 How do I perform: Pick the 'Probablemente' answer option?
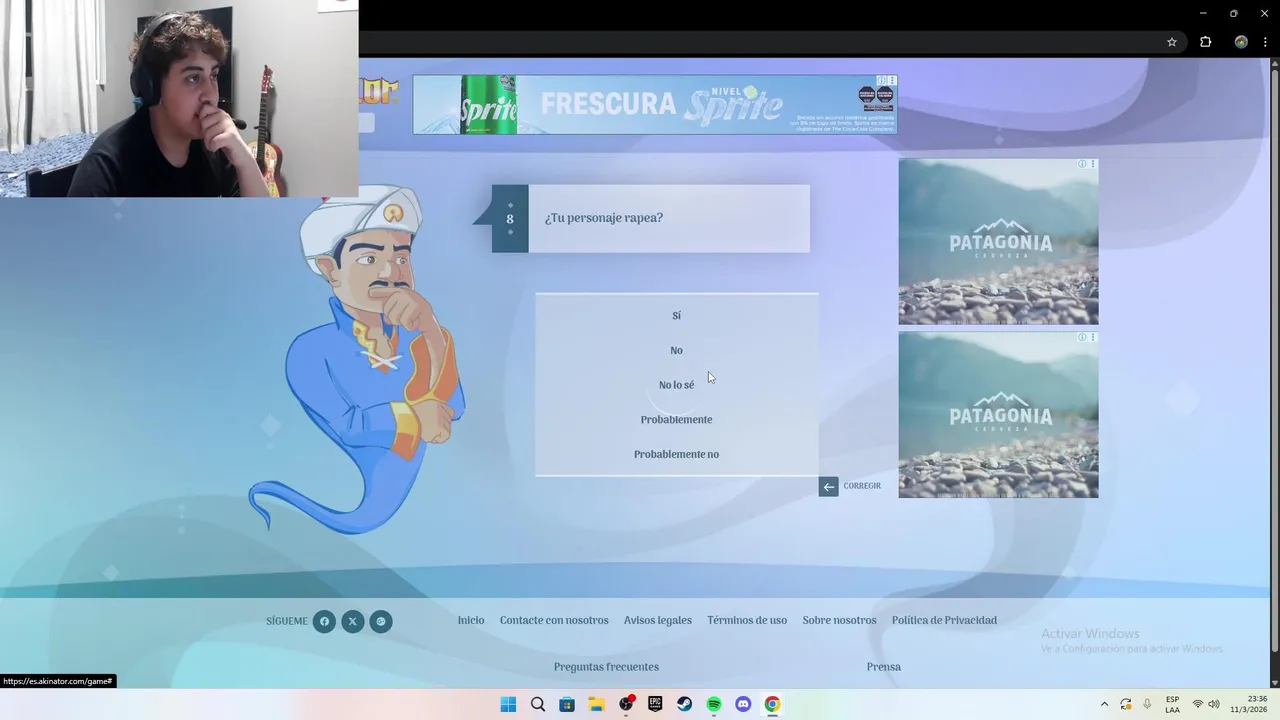pyautogui.click(x=676, y=419)
